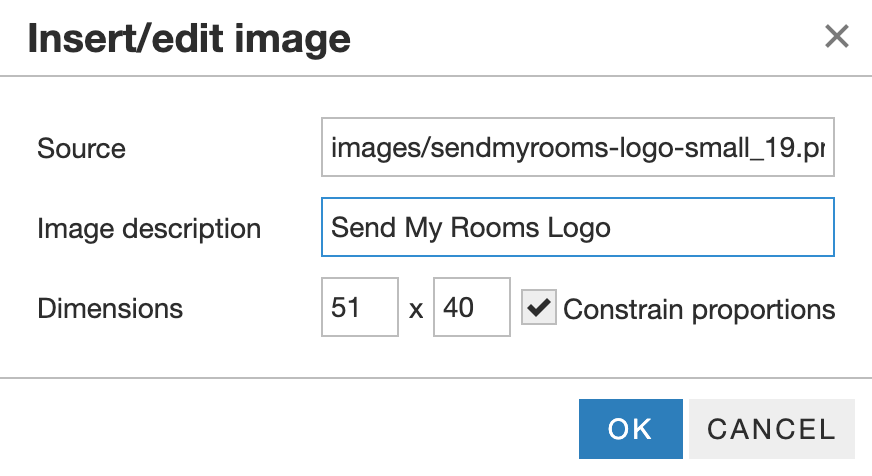Click the Image description label

pyautogui.click(x=149, y=229)
